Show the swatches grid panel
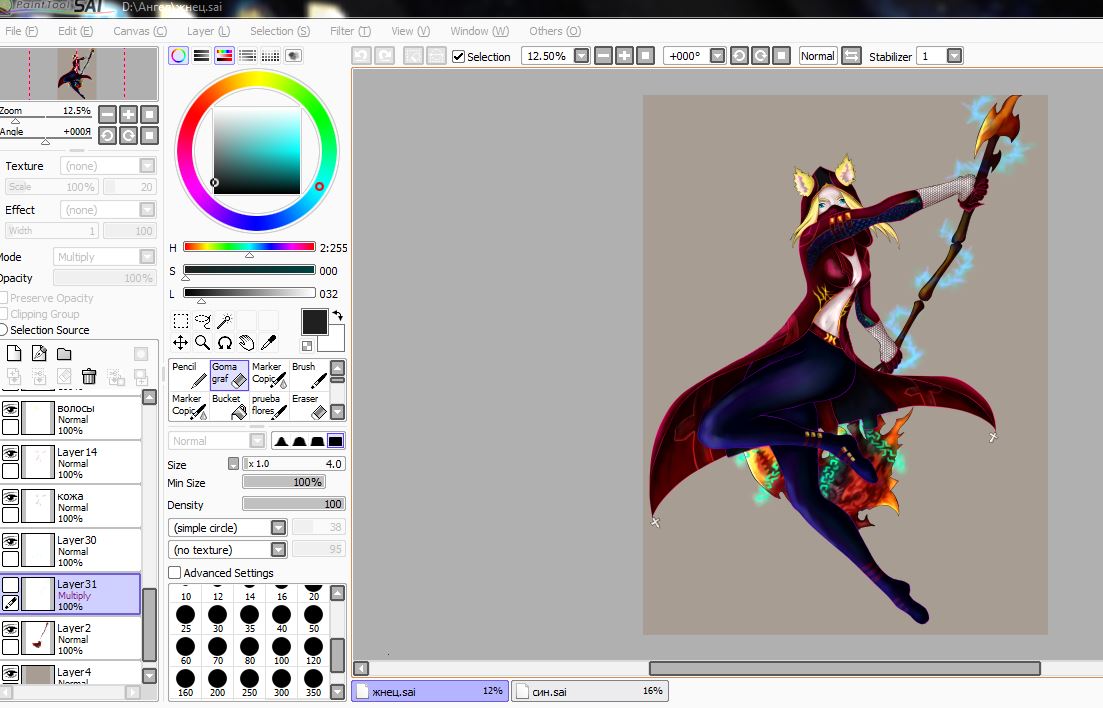Image resolution: width=1103 pixels, height=708 pixels. (270, 56)
